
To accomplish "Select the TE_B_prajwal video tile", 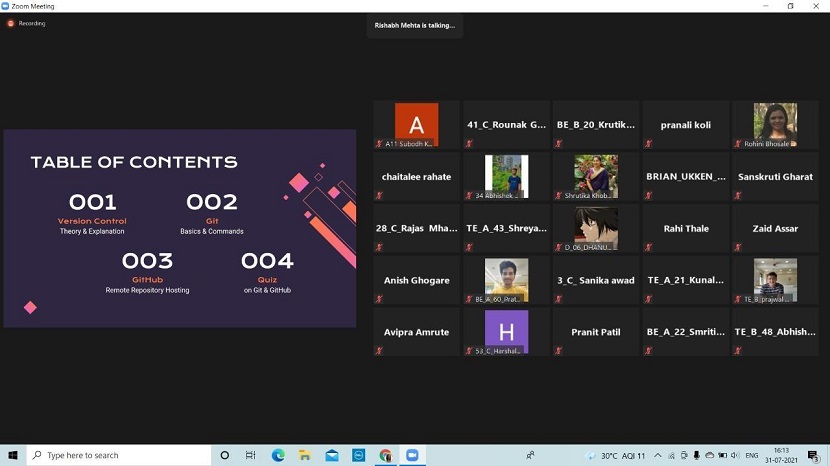I will point(775,280).
